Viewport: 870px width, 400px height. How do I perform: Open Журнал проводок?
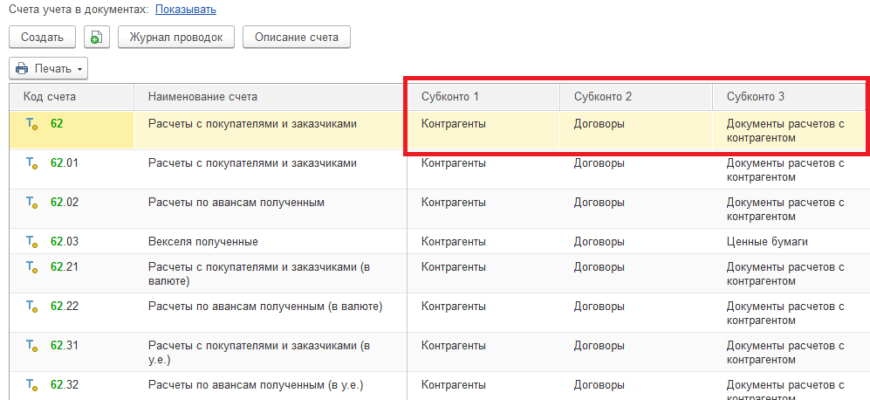coord(176,37)
